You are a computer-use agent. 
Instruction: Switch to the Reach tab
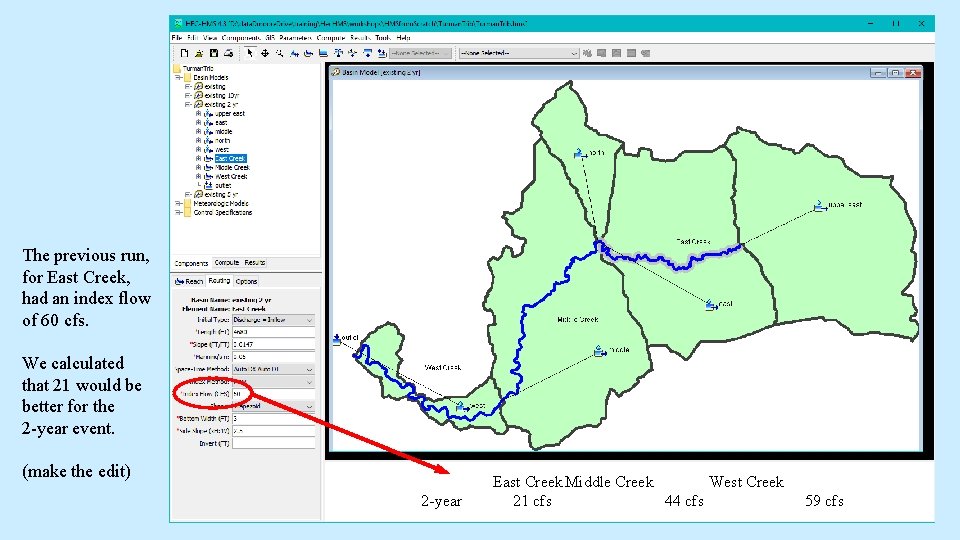[189, 282]
